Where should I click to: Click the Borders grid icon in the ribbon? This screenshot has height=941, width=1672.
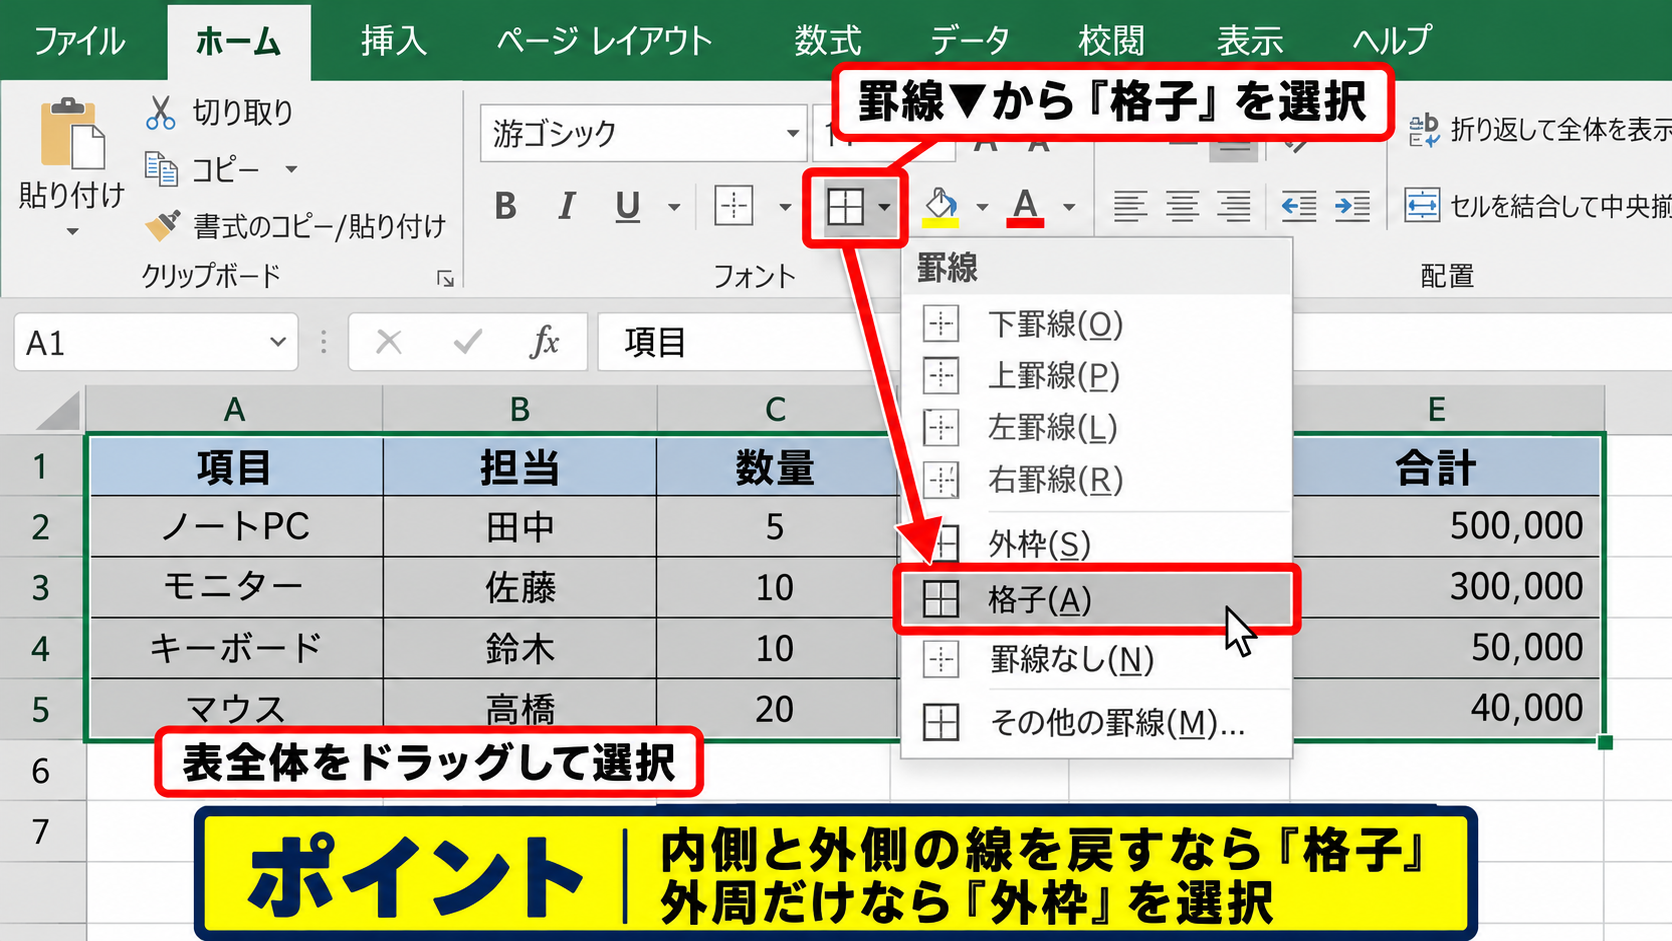(x=845, y=207)
